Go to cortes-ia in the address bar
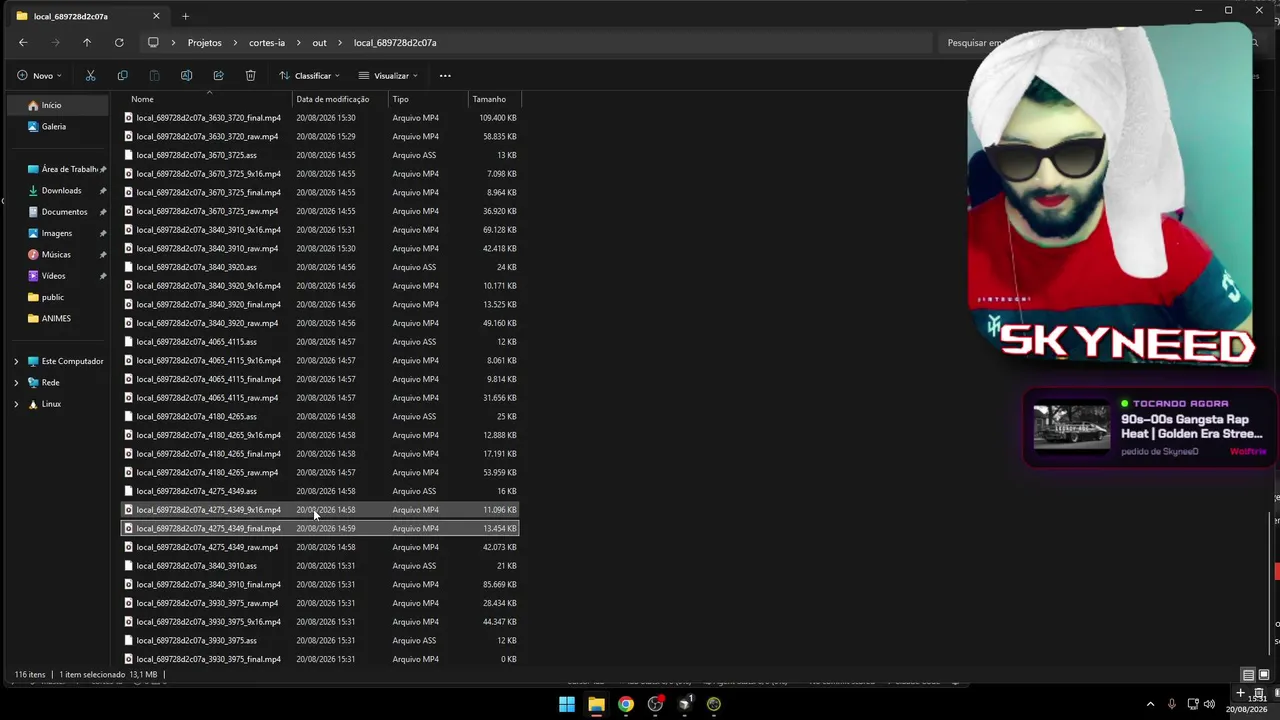 click(267, 43)
